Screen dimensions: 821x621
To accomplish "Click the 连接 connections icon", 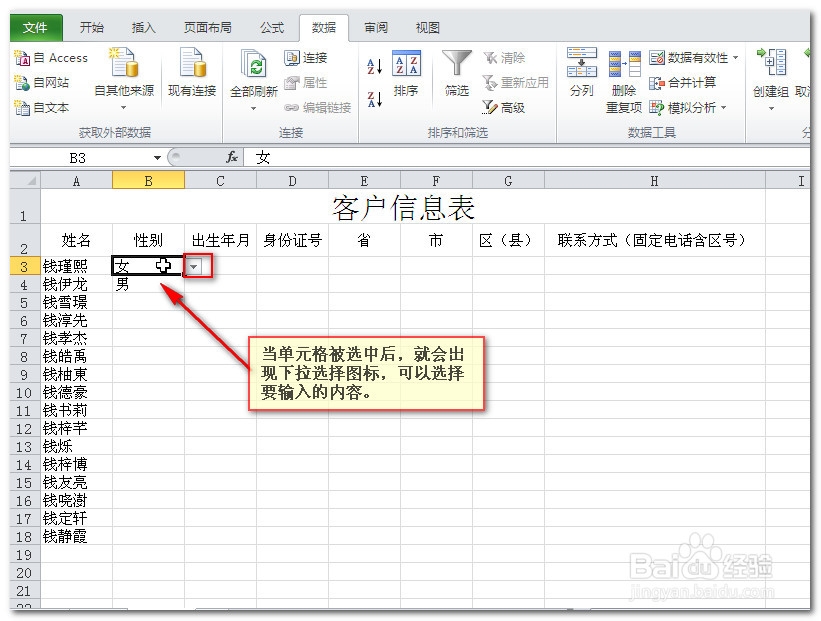I will (292, 58).
